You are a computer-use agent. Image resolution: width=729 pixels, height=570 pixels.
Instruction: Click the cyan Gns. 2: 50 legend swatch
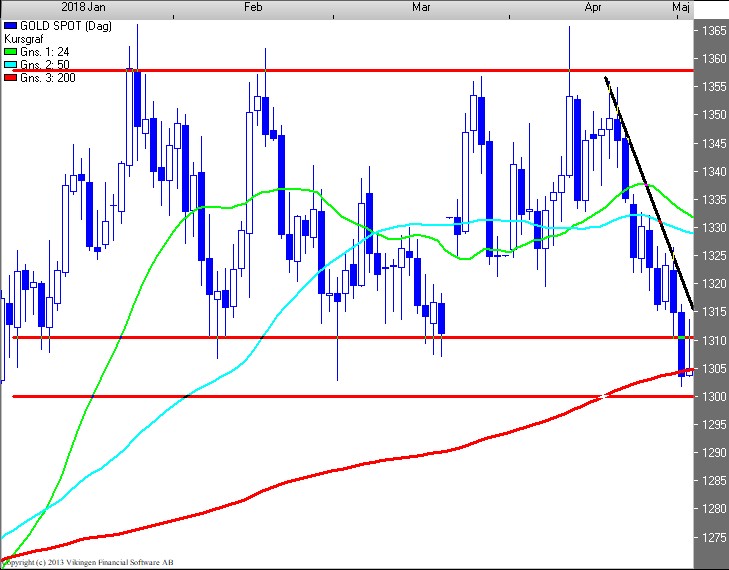[10, 64]
